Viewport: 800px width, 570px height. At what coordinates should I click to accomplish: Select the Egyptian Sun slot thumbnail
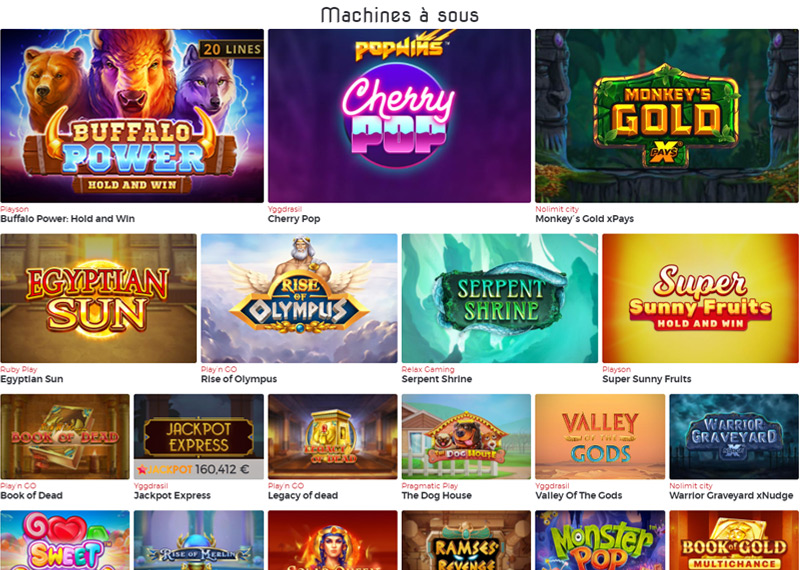pos(98,299)
